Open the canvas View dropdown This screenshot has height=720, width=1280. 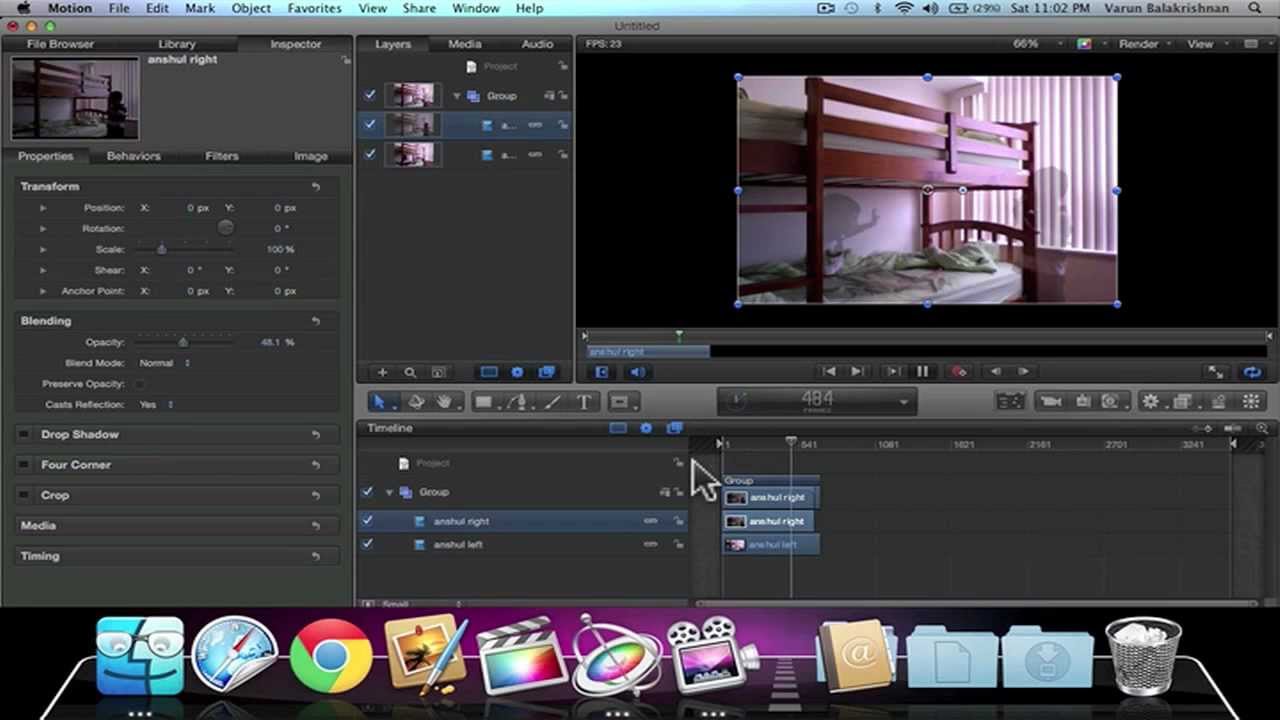(x=1205, y=44)
